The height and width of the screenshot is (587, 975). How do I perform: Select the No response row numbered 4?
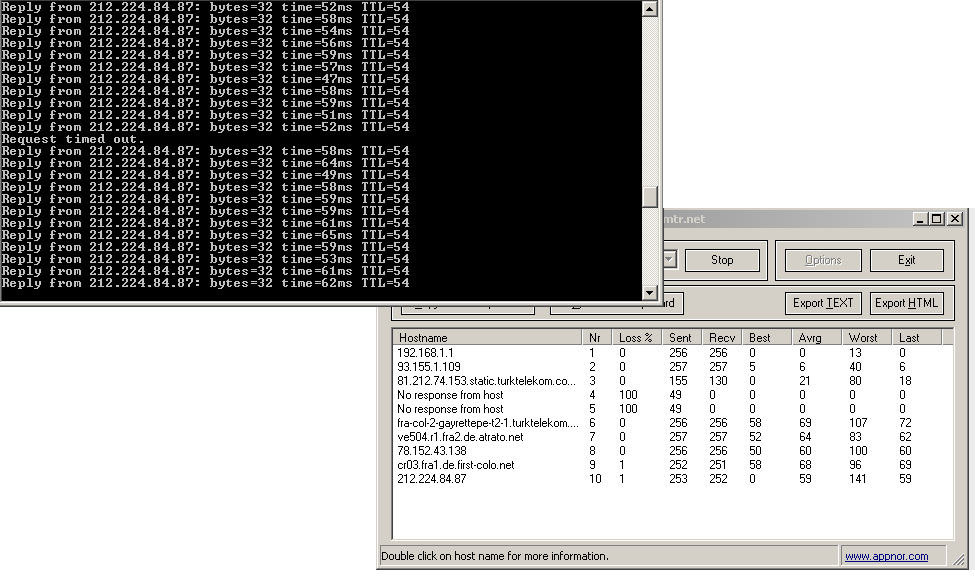click(x=673, y=395)
